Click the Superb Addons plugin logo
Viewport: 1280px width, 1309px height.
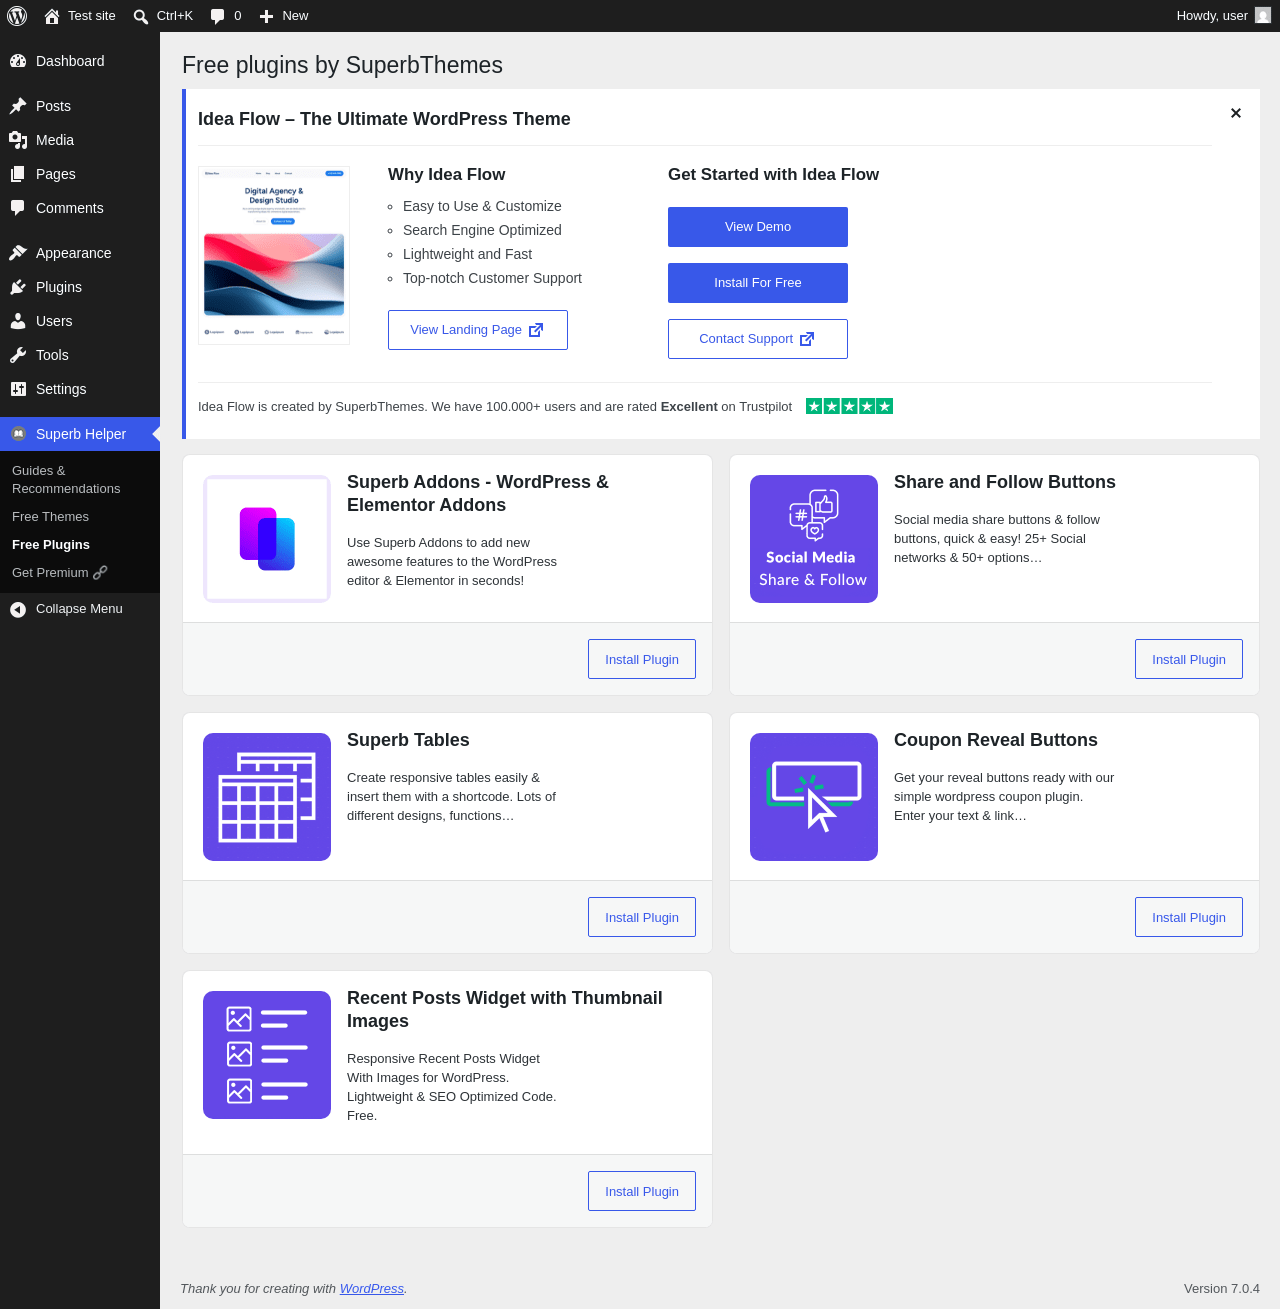[x=267, y=539]
